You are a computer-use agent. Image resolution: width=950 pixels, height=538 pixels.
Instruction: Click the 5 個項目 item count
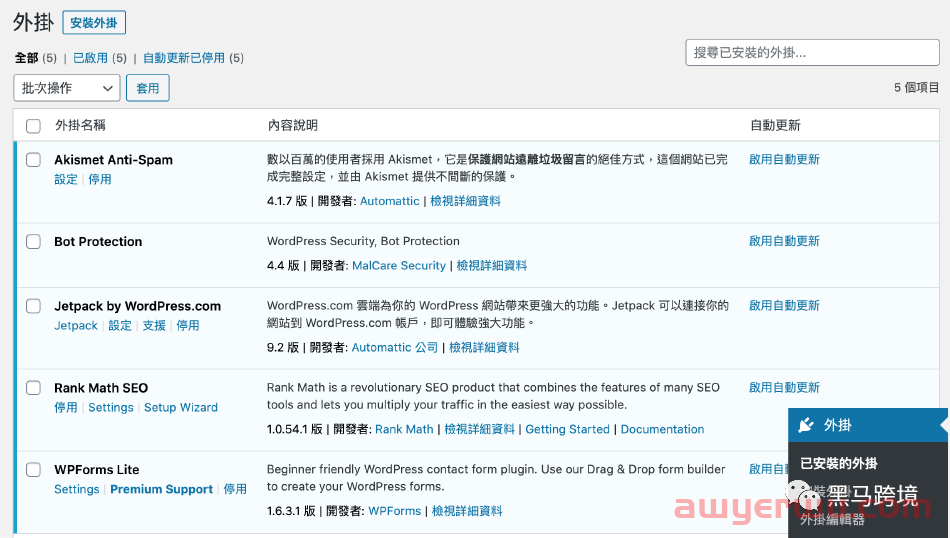[916, 88]
